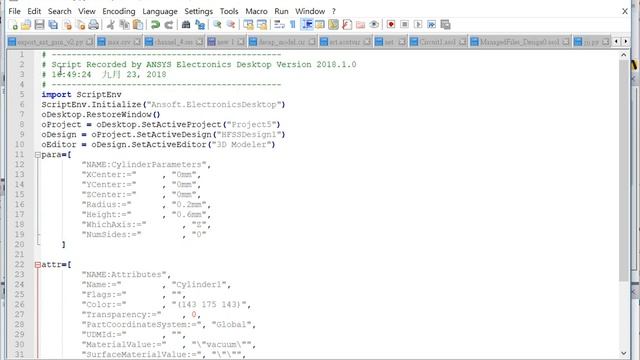The height and width of the screenshot is (360, 640).
Task: Paste from clipboard toolbar icon
Action: coord(138,25)
